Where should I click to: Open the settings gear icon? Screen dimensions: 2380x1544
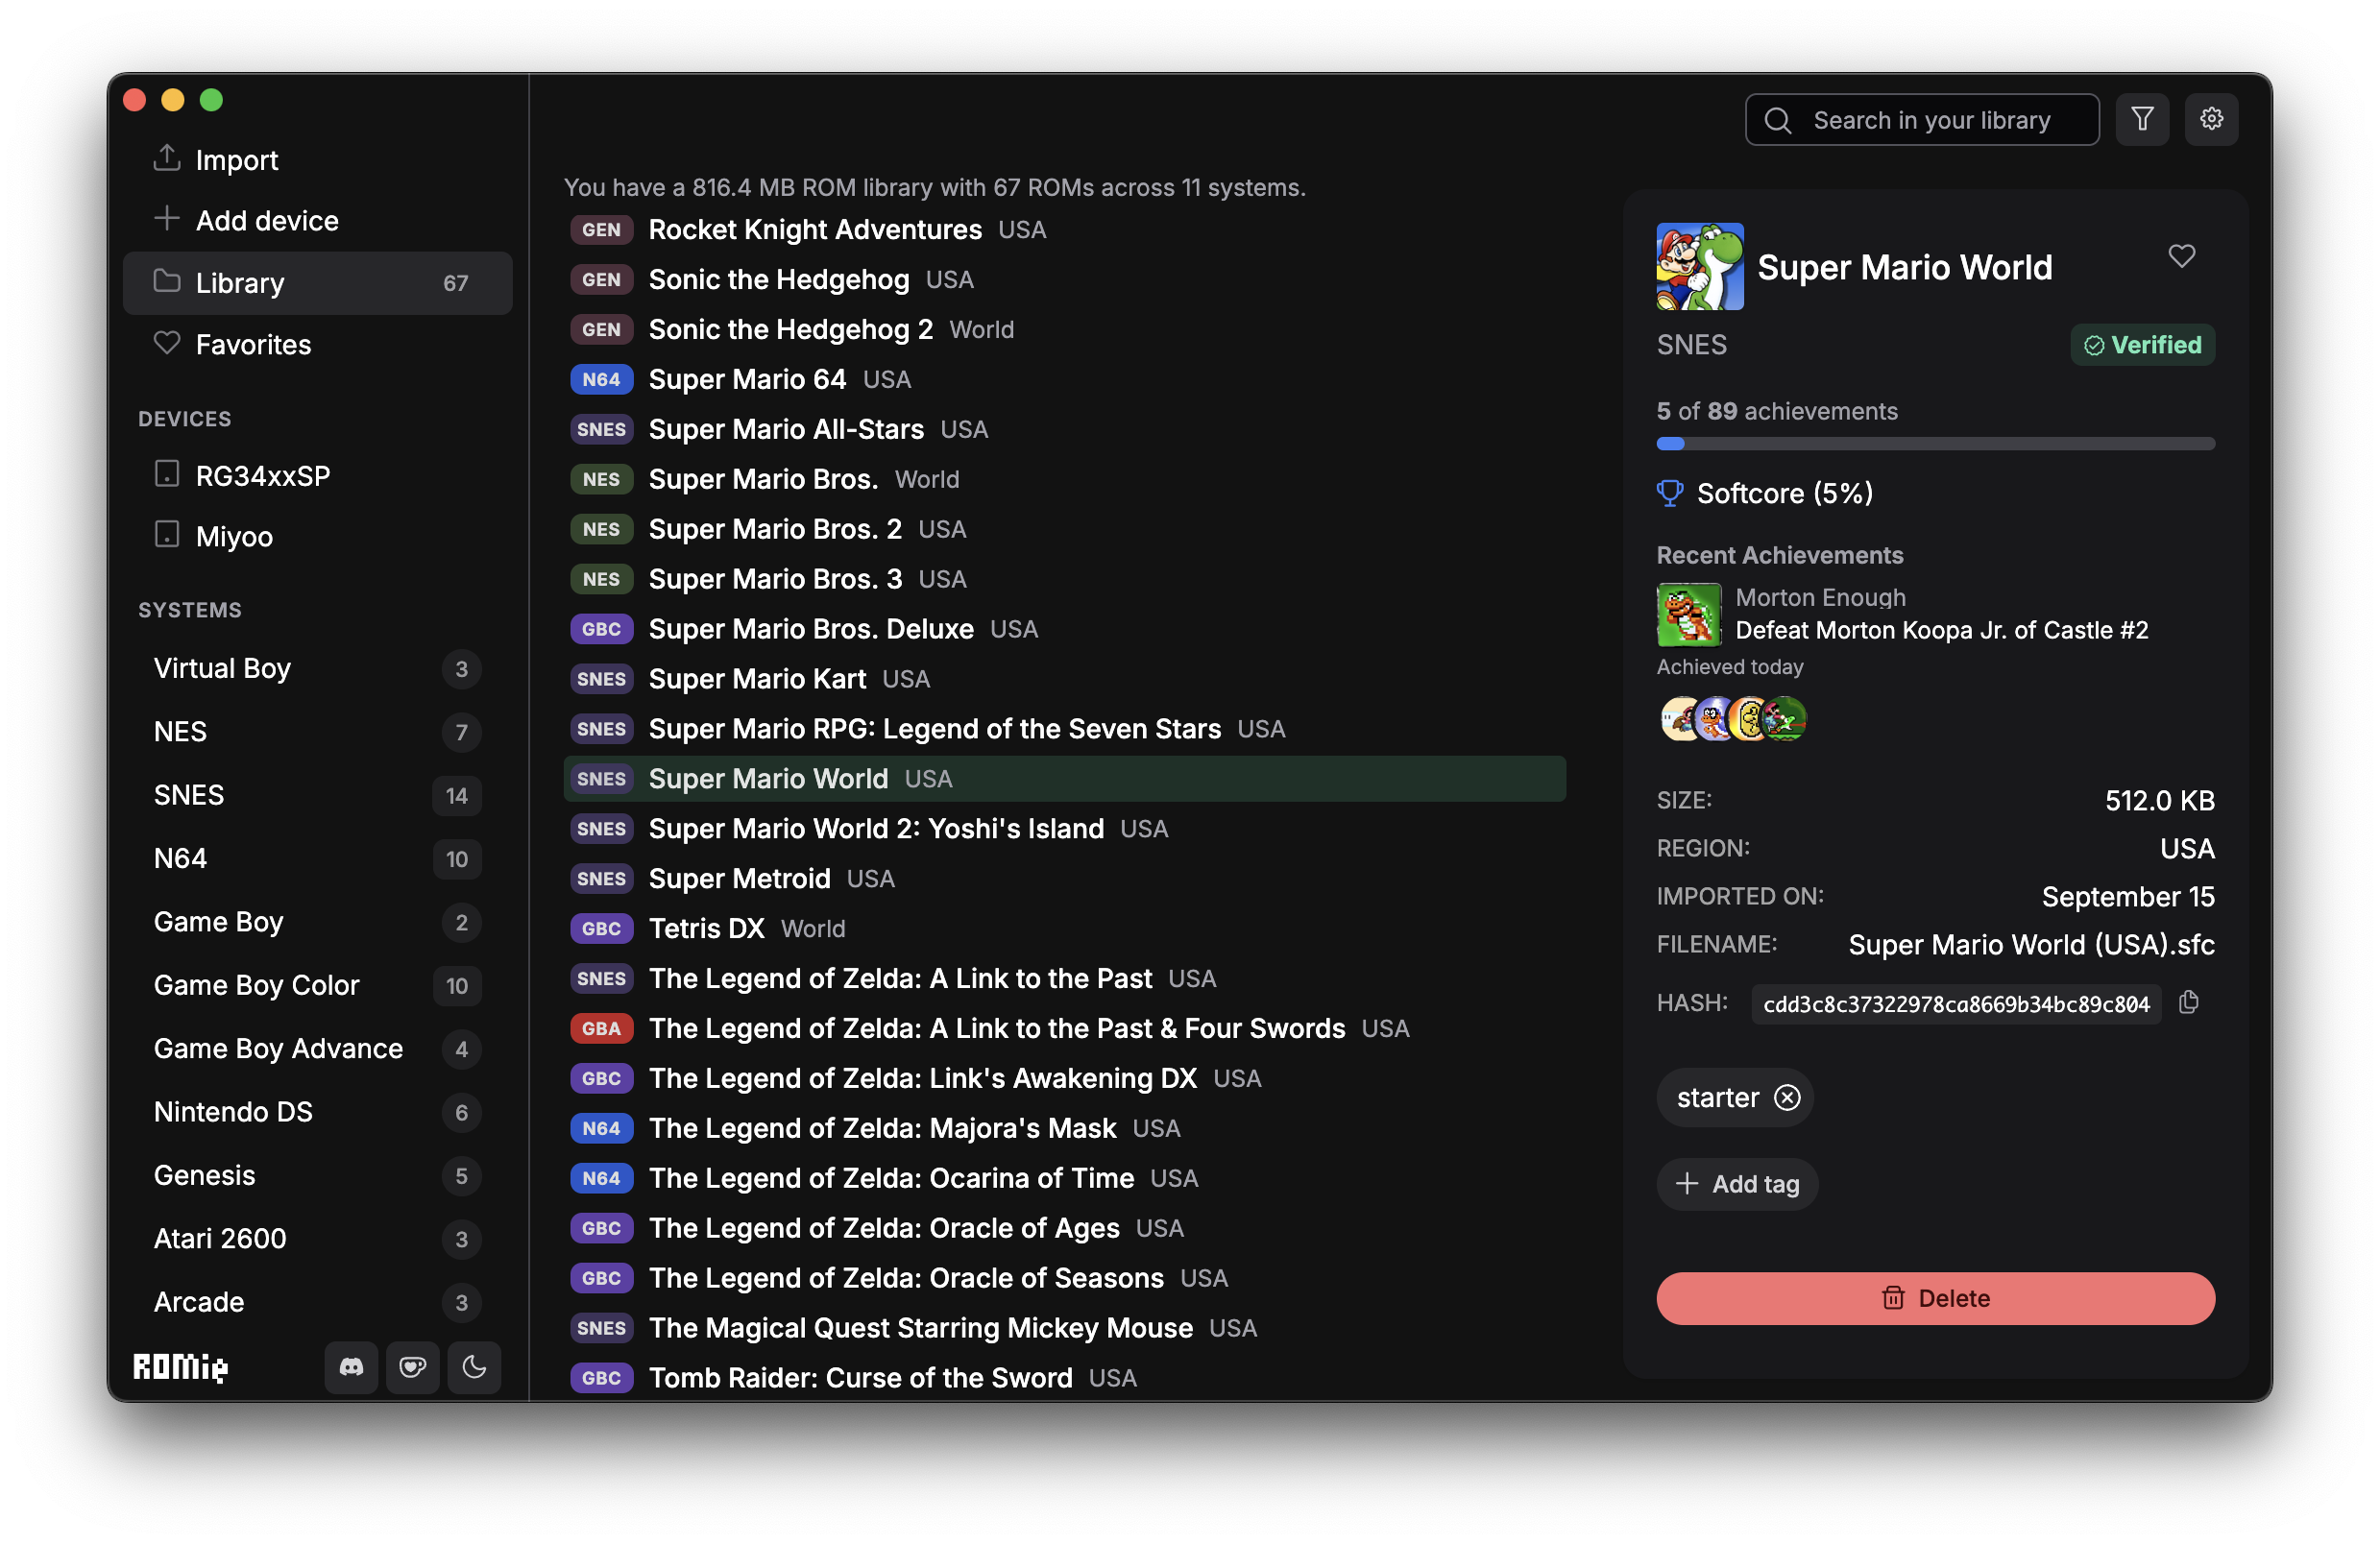pyautogui.click(x=2211, y=119)
